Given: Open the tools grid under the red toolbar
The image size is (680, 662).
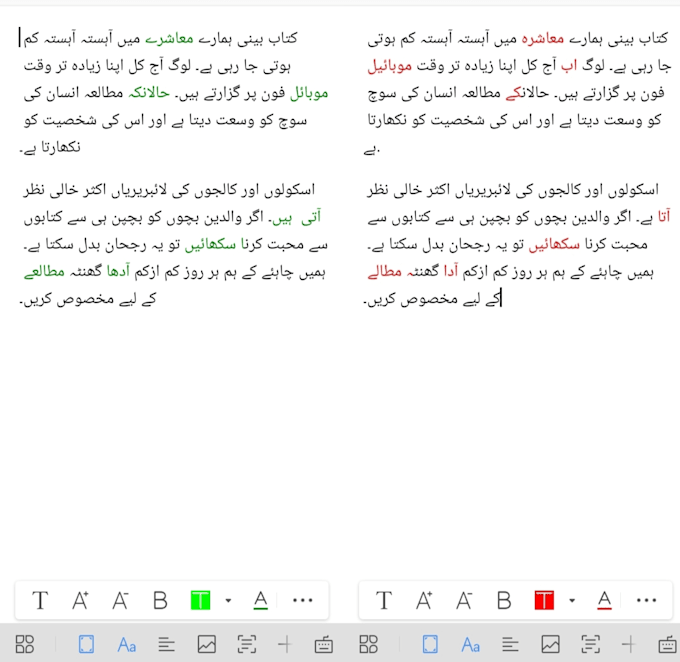Looking at the screenshot, I should tap(369, 644).
